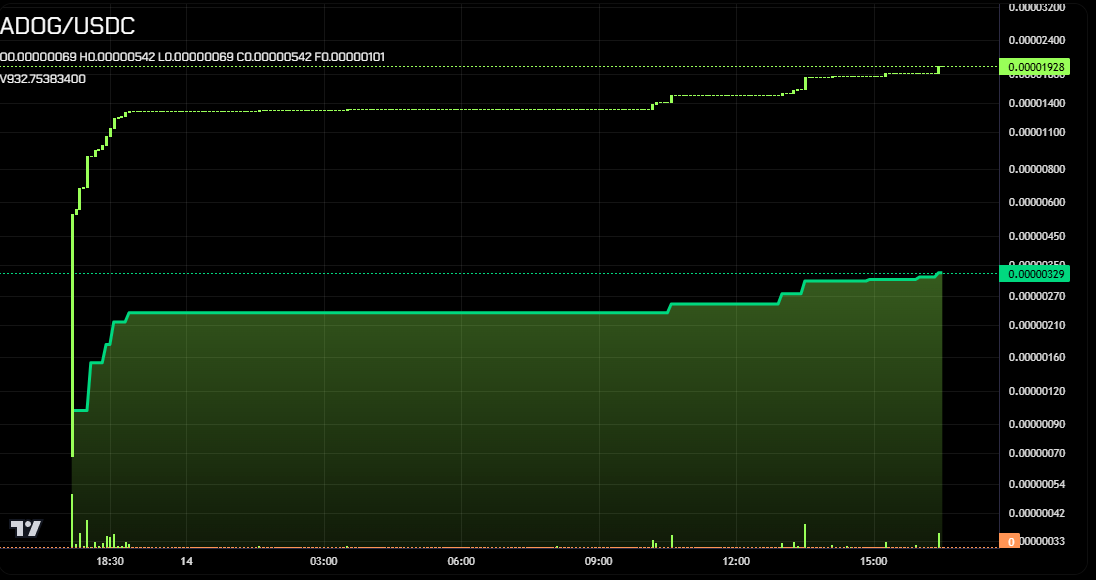Viewport: 1096px width, 580px height.
Task: Click the 0.00000070 price axis label
Action: 1037,454
